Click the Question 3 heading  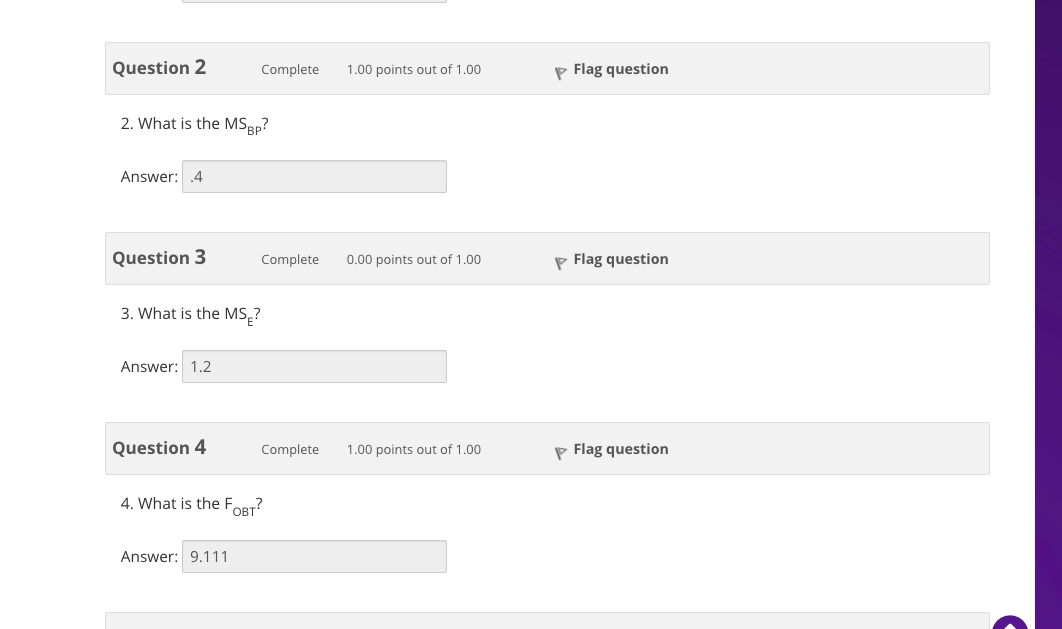pyautogui.click(x=159, y=258)
